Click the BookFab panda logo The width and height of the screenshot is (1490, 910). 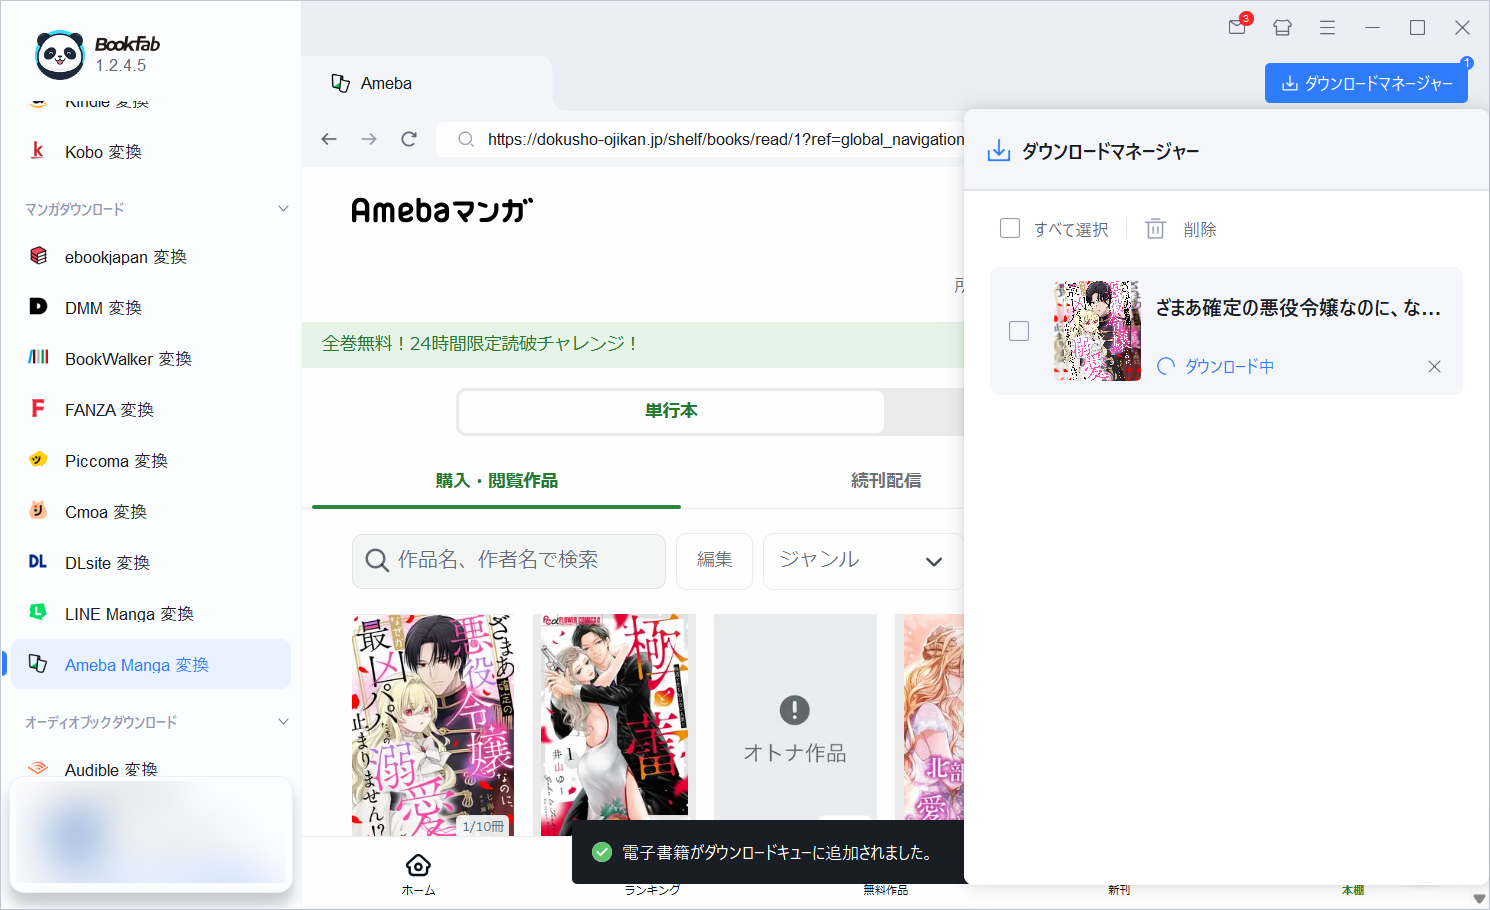coord(60,54)
